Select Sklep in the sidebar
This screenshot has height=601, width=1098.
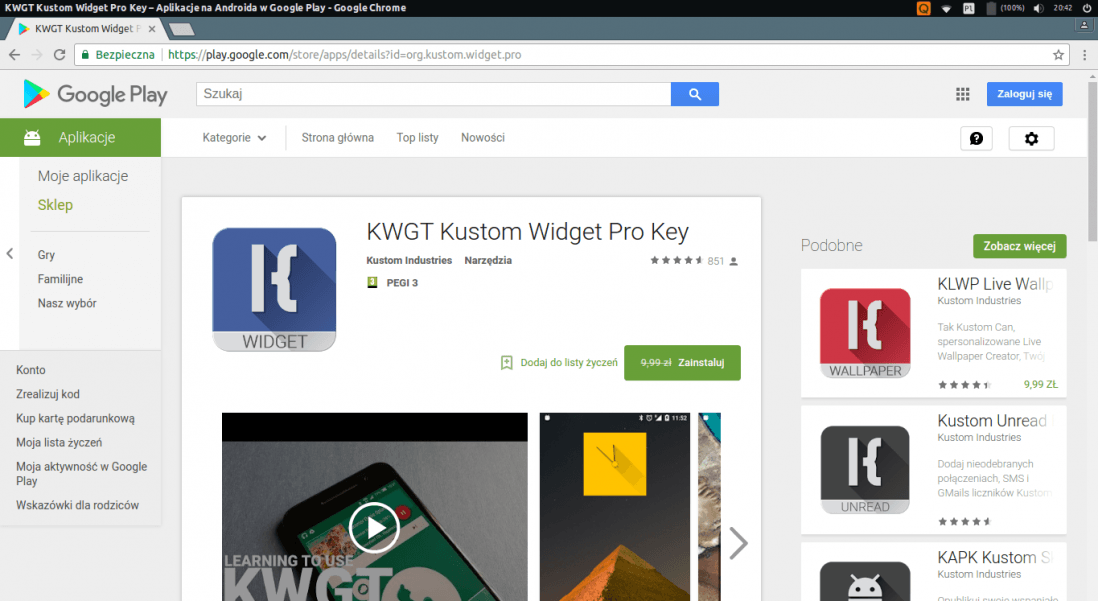[55, 205]
